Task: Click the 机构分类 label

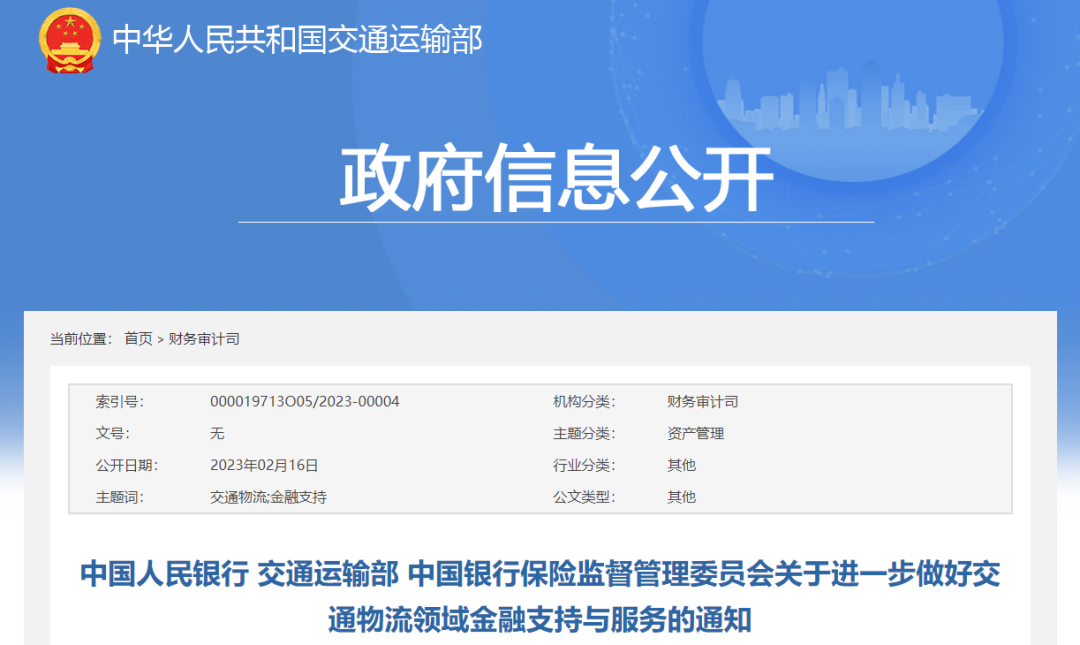Action: (584, 401)
